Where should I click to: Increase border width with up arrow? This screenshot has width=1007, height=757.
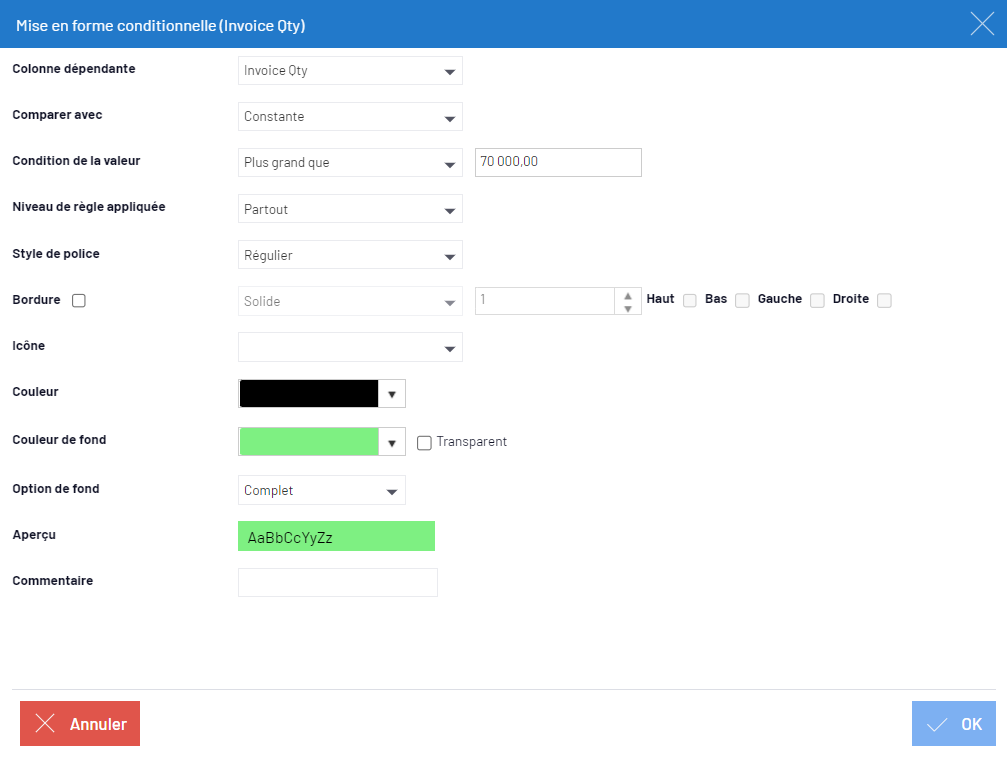pyautogui.click(x=627, y=295)
